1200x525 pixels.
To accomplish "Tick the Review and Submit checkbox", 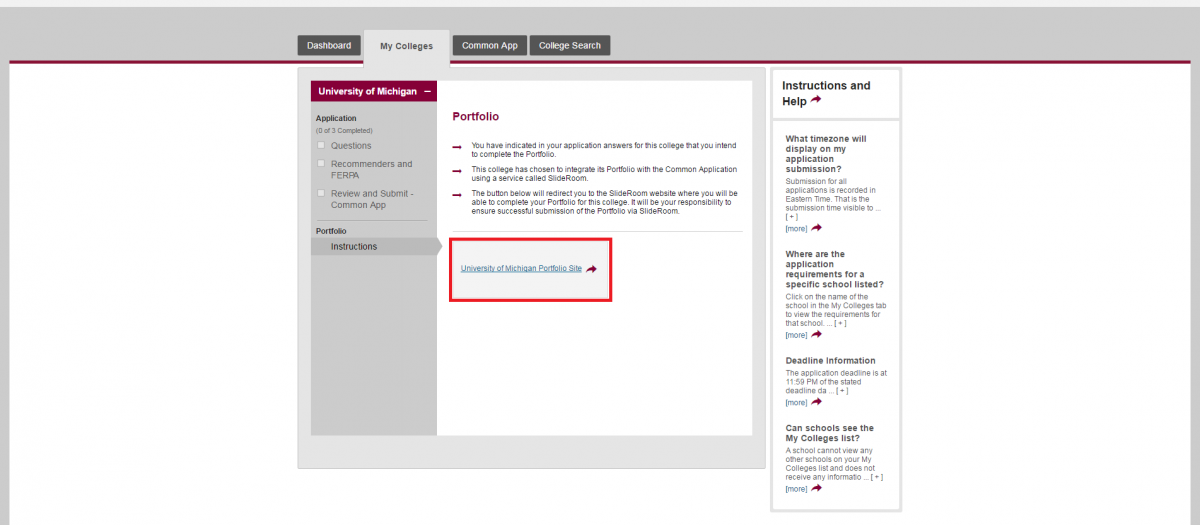I will (x=321, y=193).
